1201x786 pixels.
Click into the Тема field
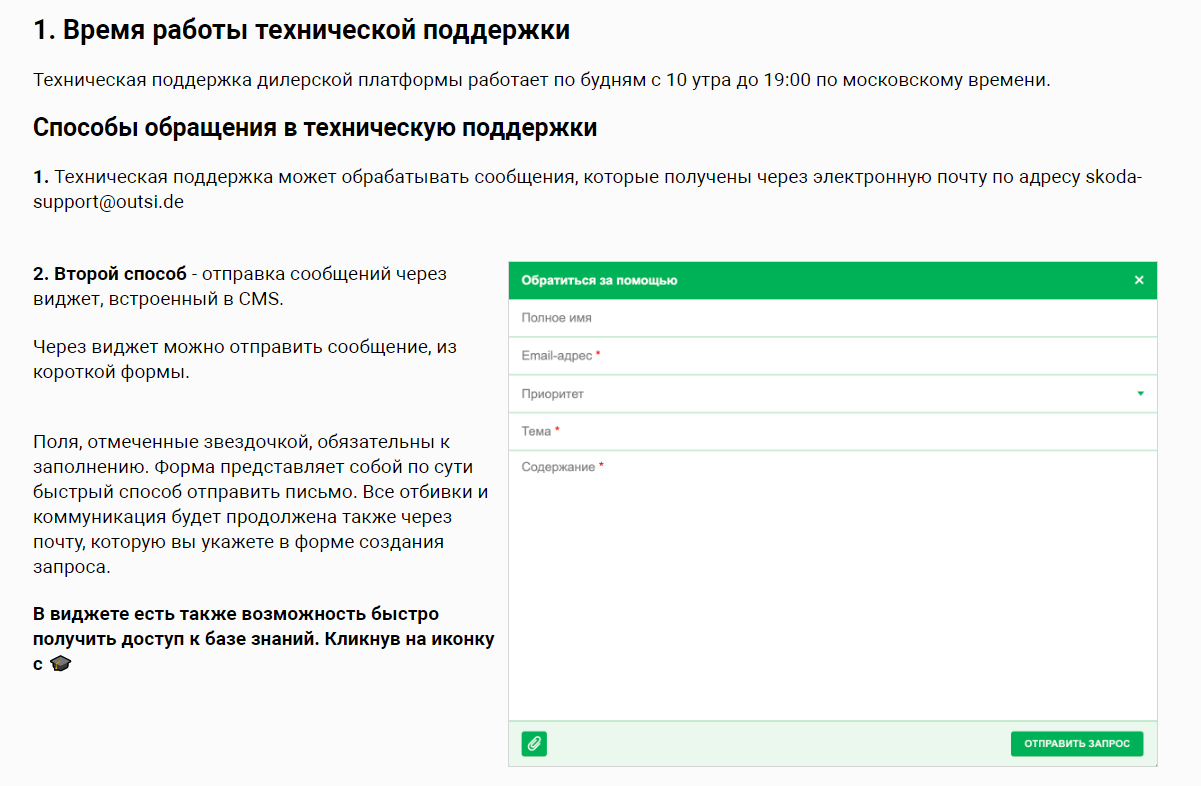833,431
